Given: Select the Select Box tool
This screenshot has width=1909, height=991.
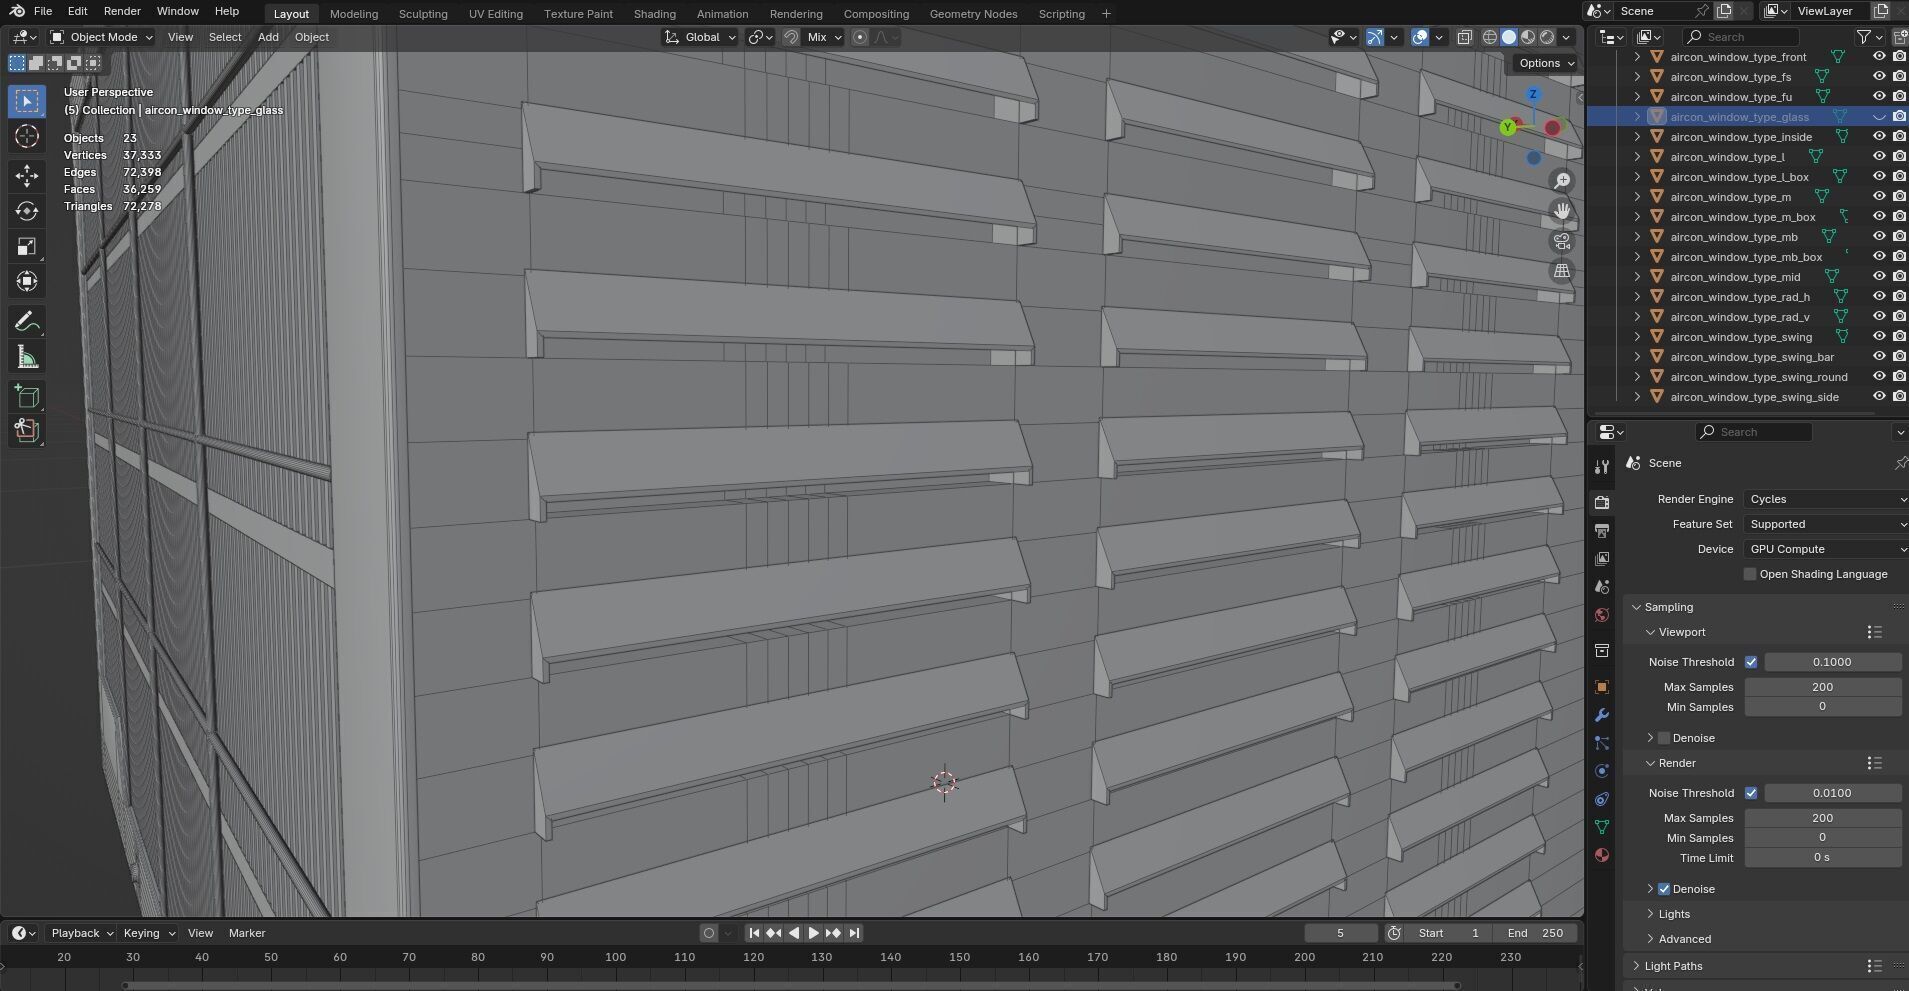Looking at the screenshot, I should (x=27, y=101).
